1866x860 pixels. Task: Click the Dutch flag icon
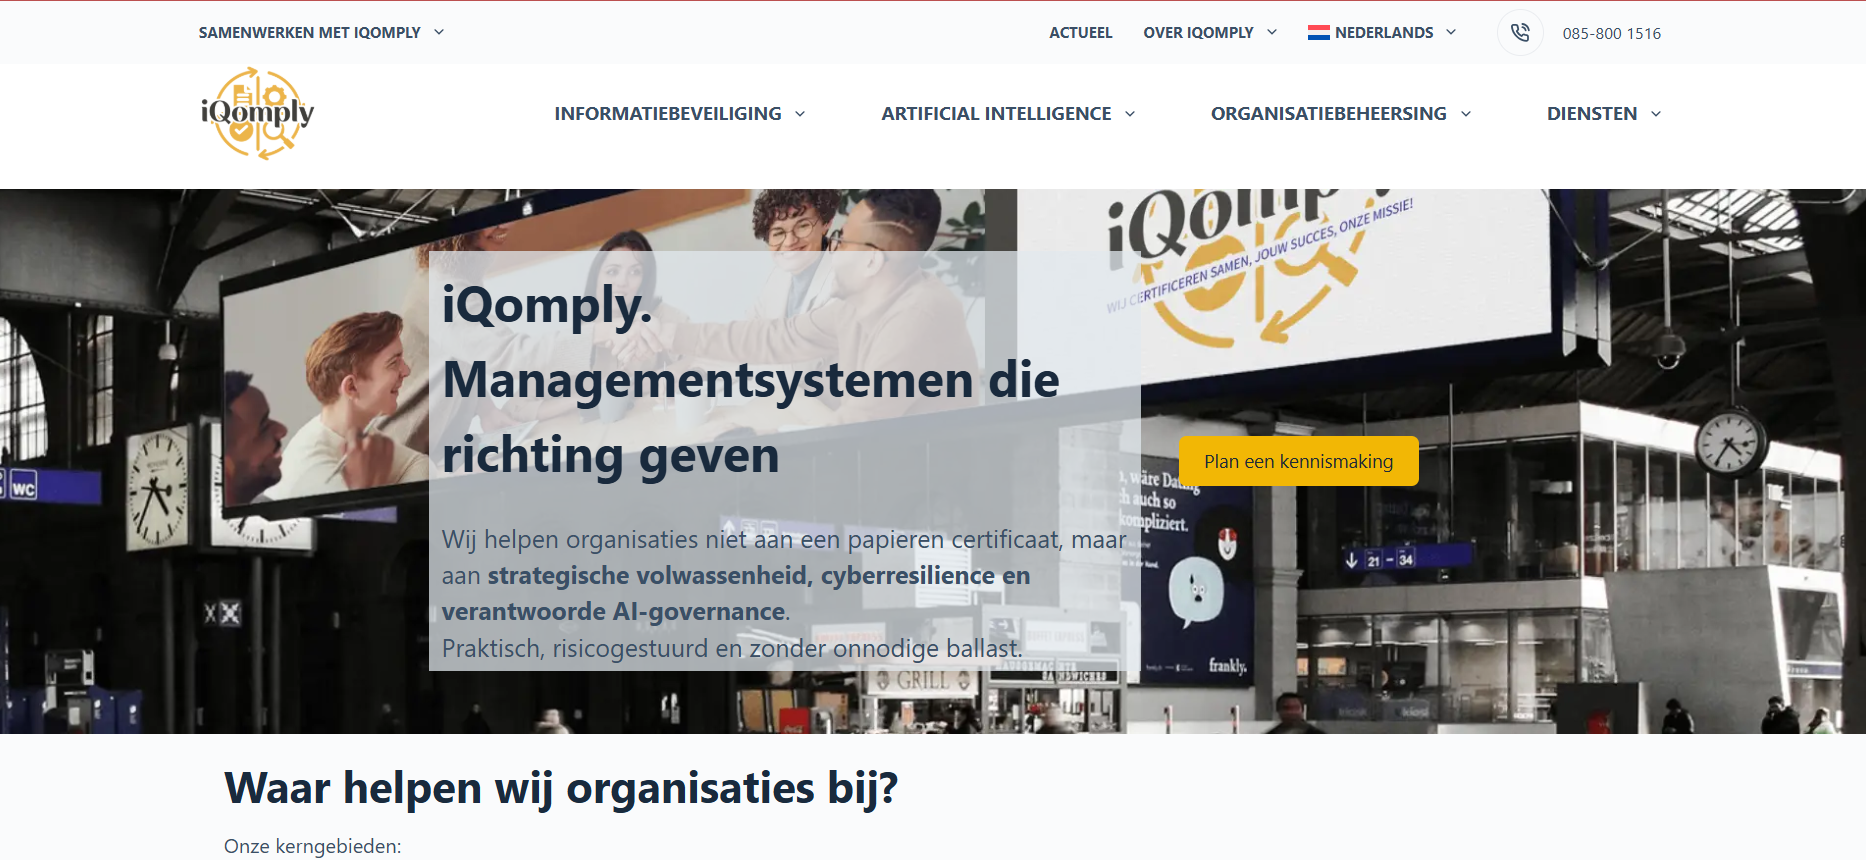click(x=1318, y=32)
